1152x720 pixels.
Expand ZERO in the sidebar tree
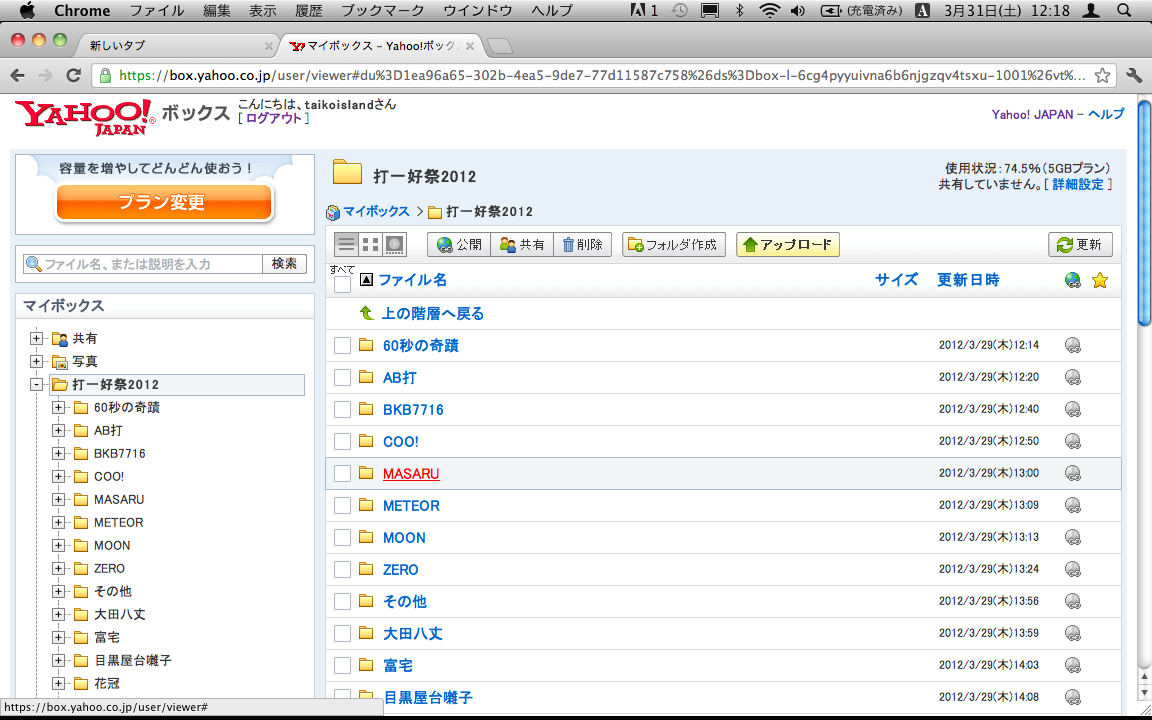pyautogui.click(x=58, y=569)
